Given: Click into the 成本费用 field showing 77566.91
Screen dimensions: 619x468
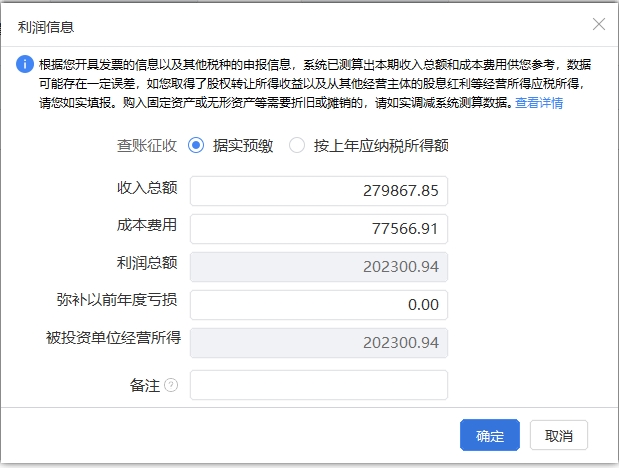Looking at the screenshot, I should pyautogui.click(x=319, y=229).
